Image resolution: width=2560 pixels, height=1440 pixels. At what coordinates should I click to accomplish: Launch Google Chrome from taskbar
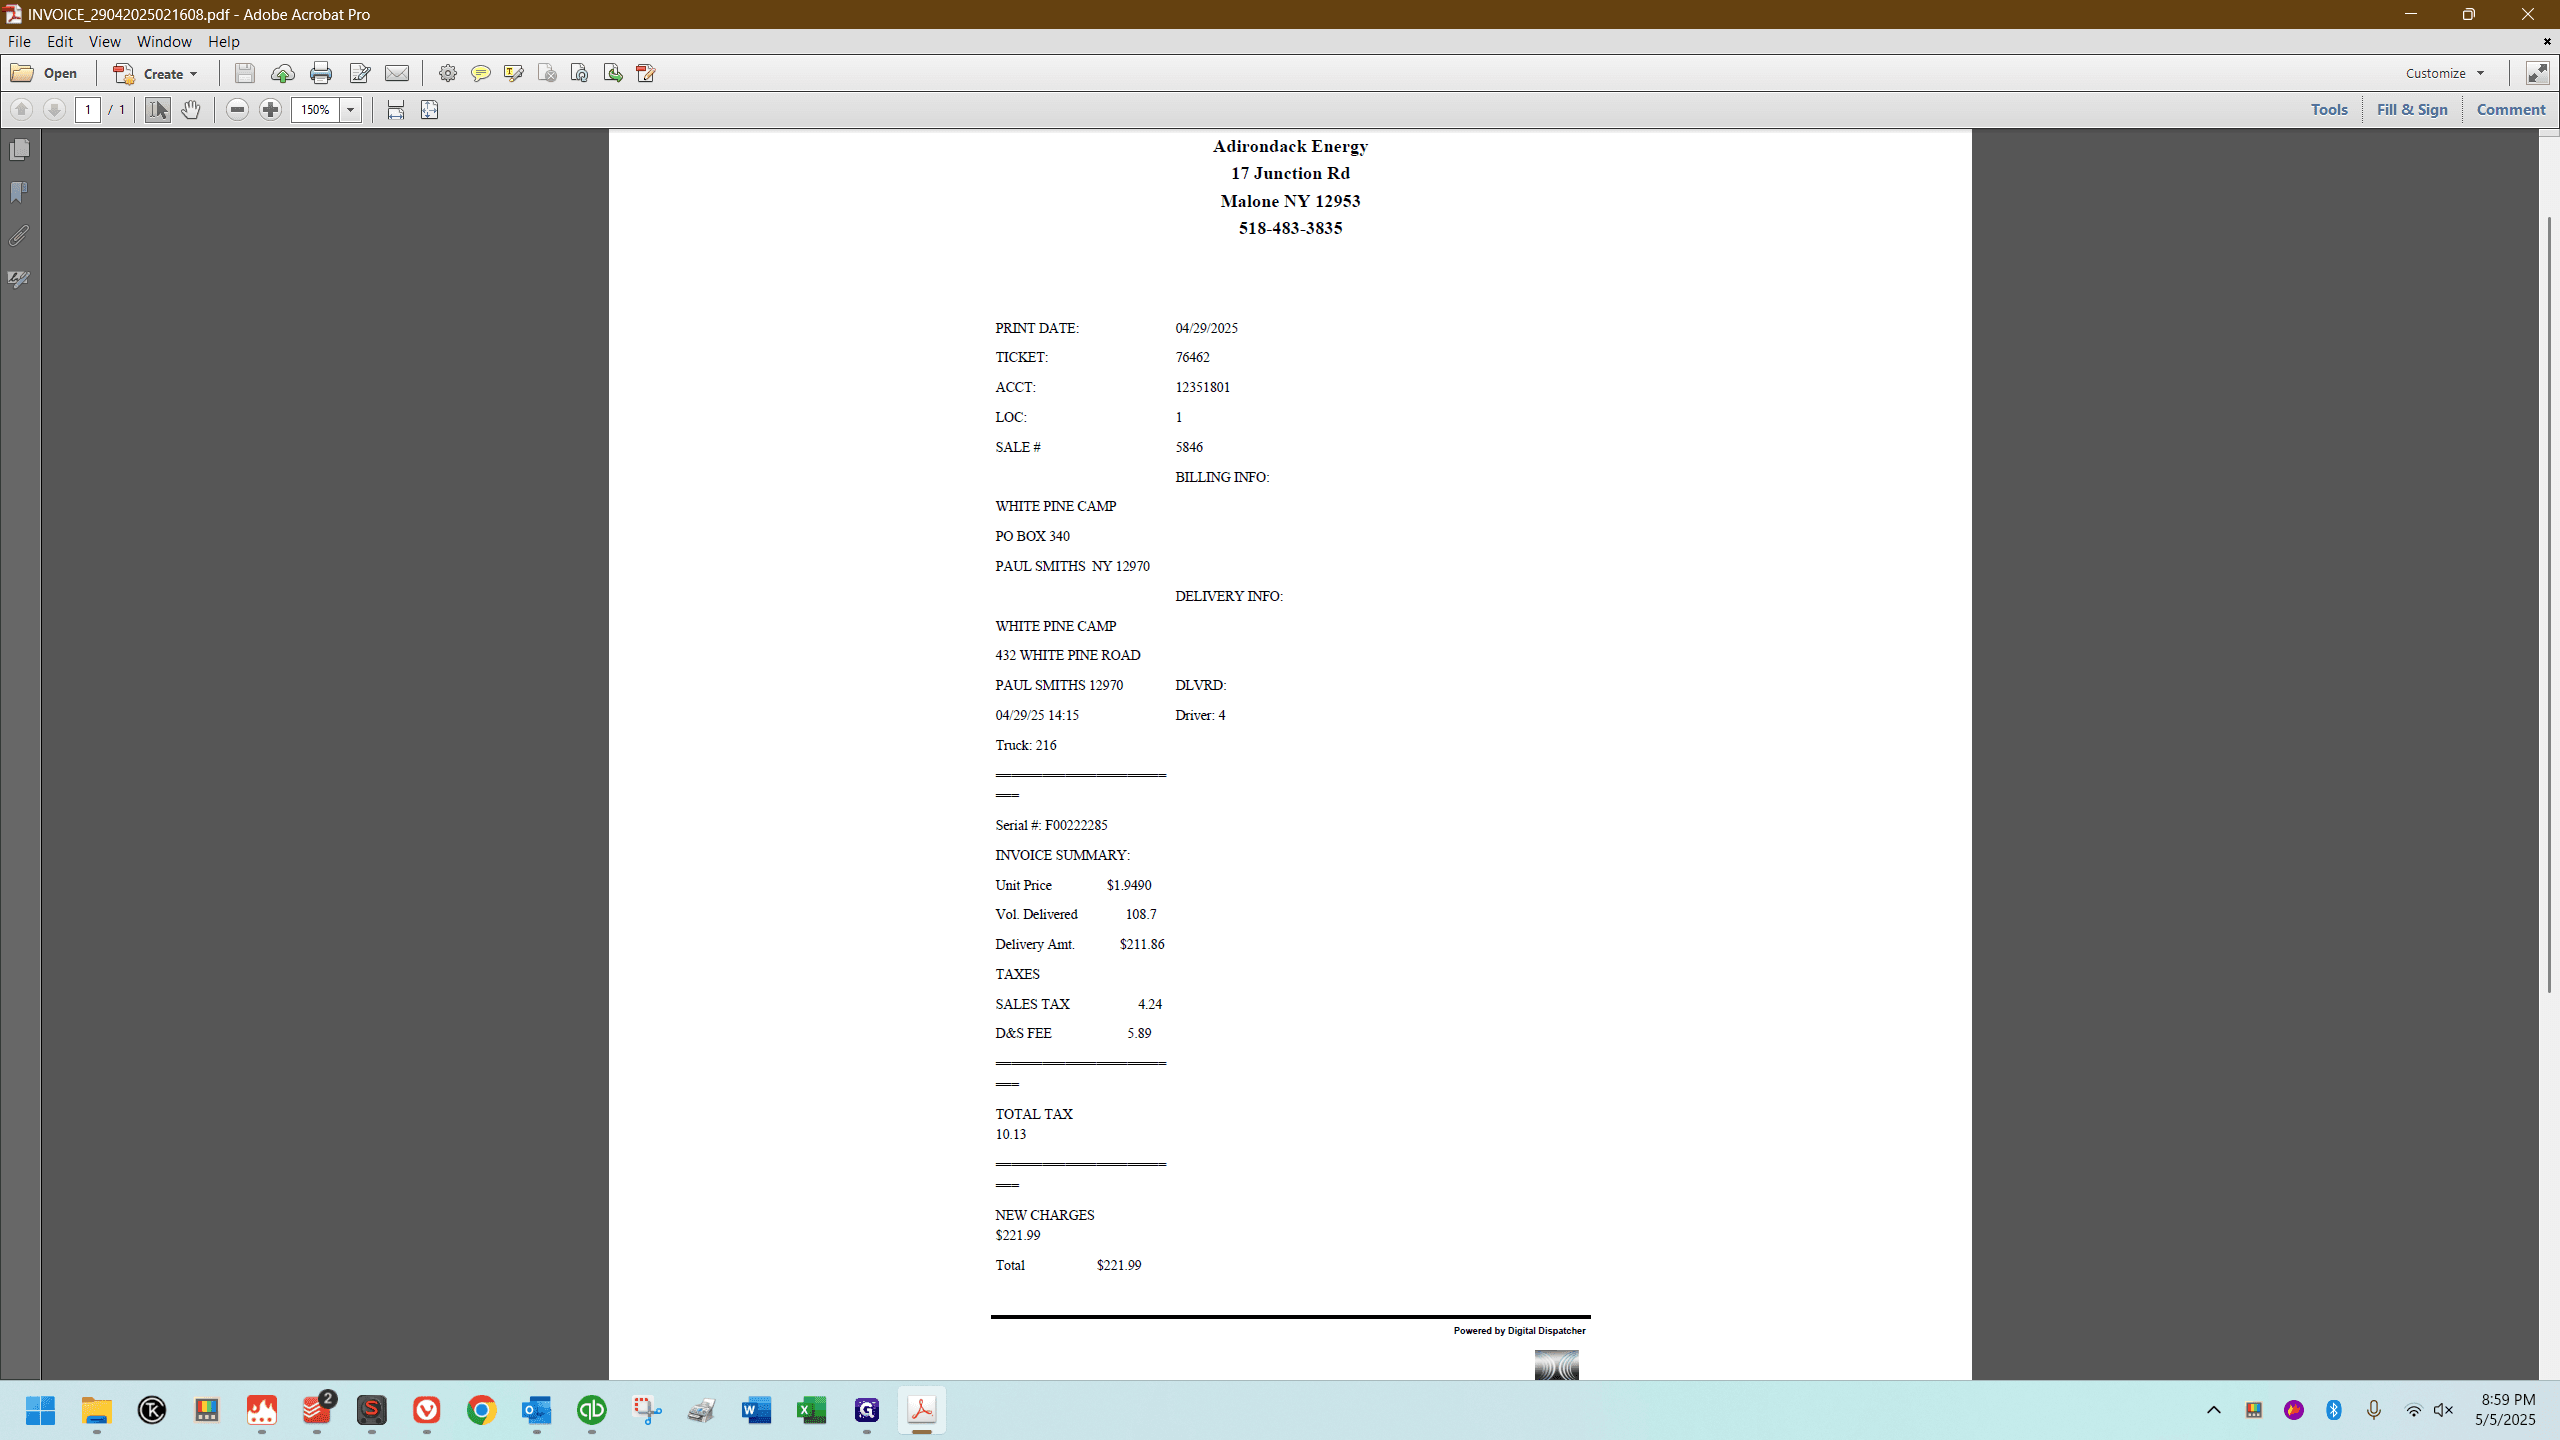point(482,1410)
